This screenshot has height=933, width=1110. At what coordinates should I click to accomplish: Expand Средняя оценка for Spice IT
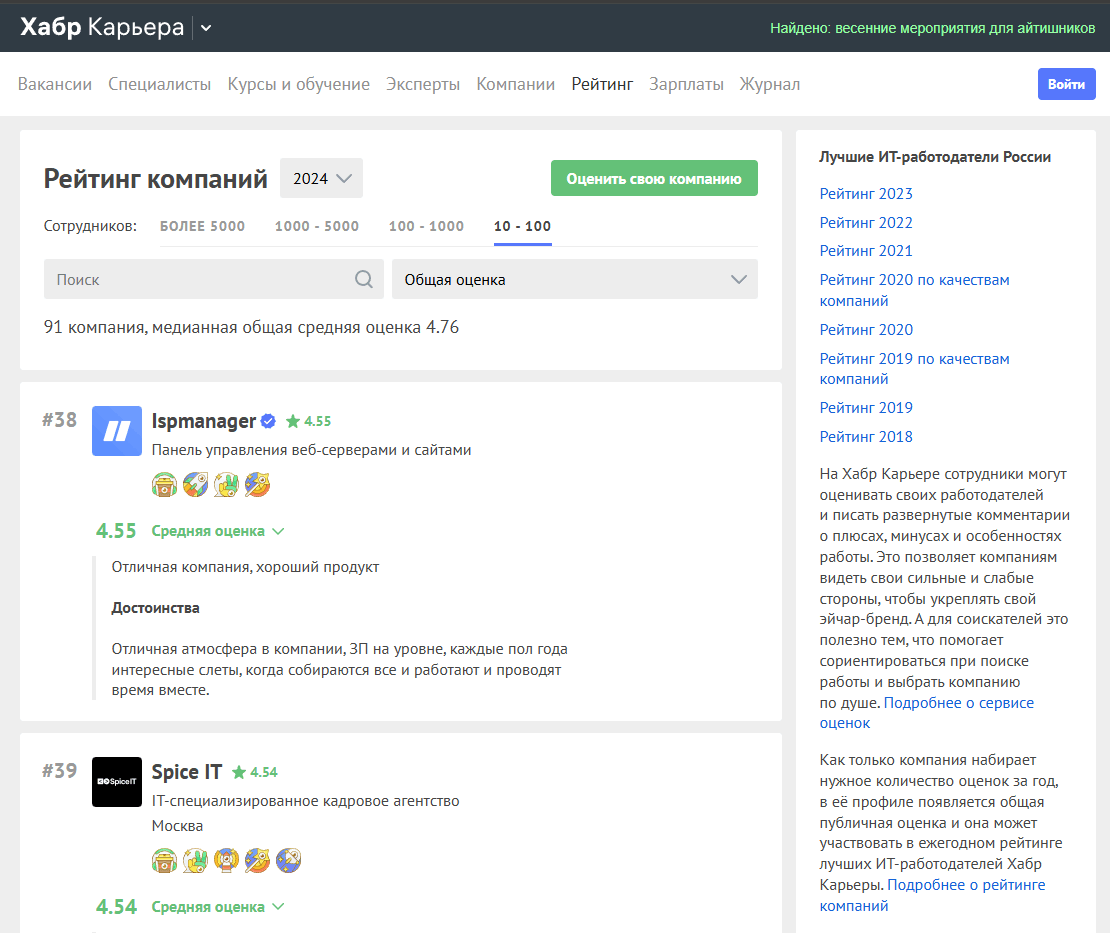[x=218, y=907]
